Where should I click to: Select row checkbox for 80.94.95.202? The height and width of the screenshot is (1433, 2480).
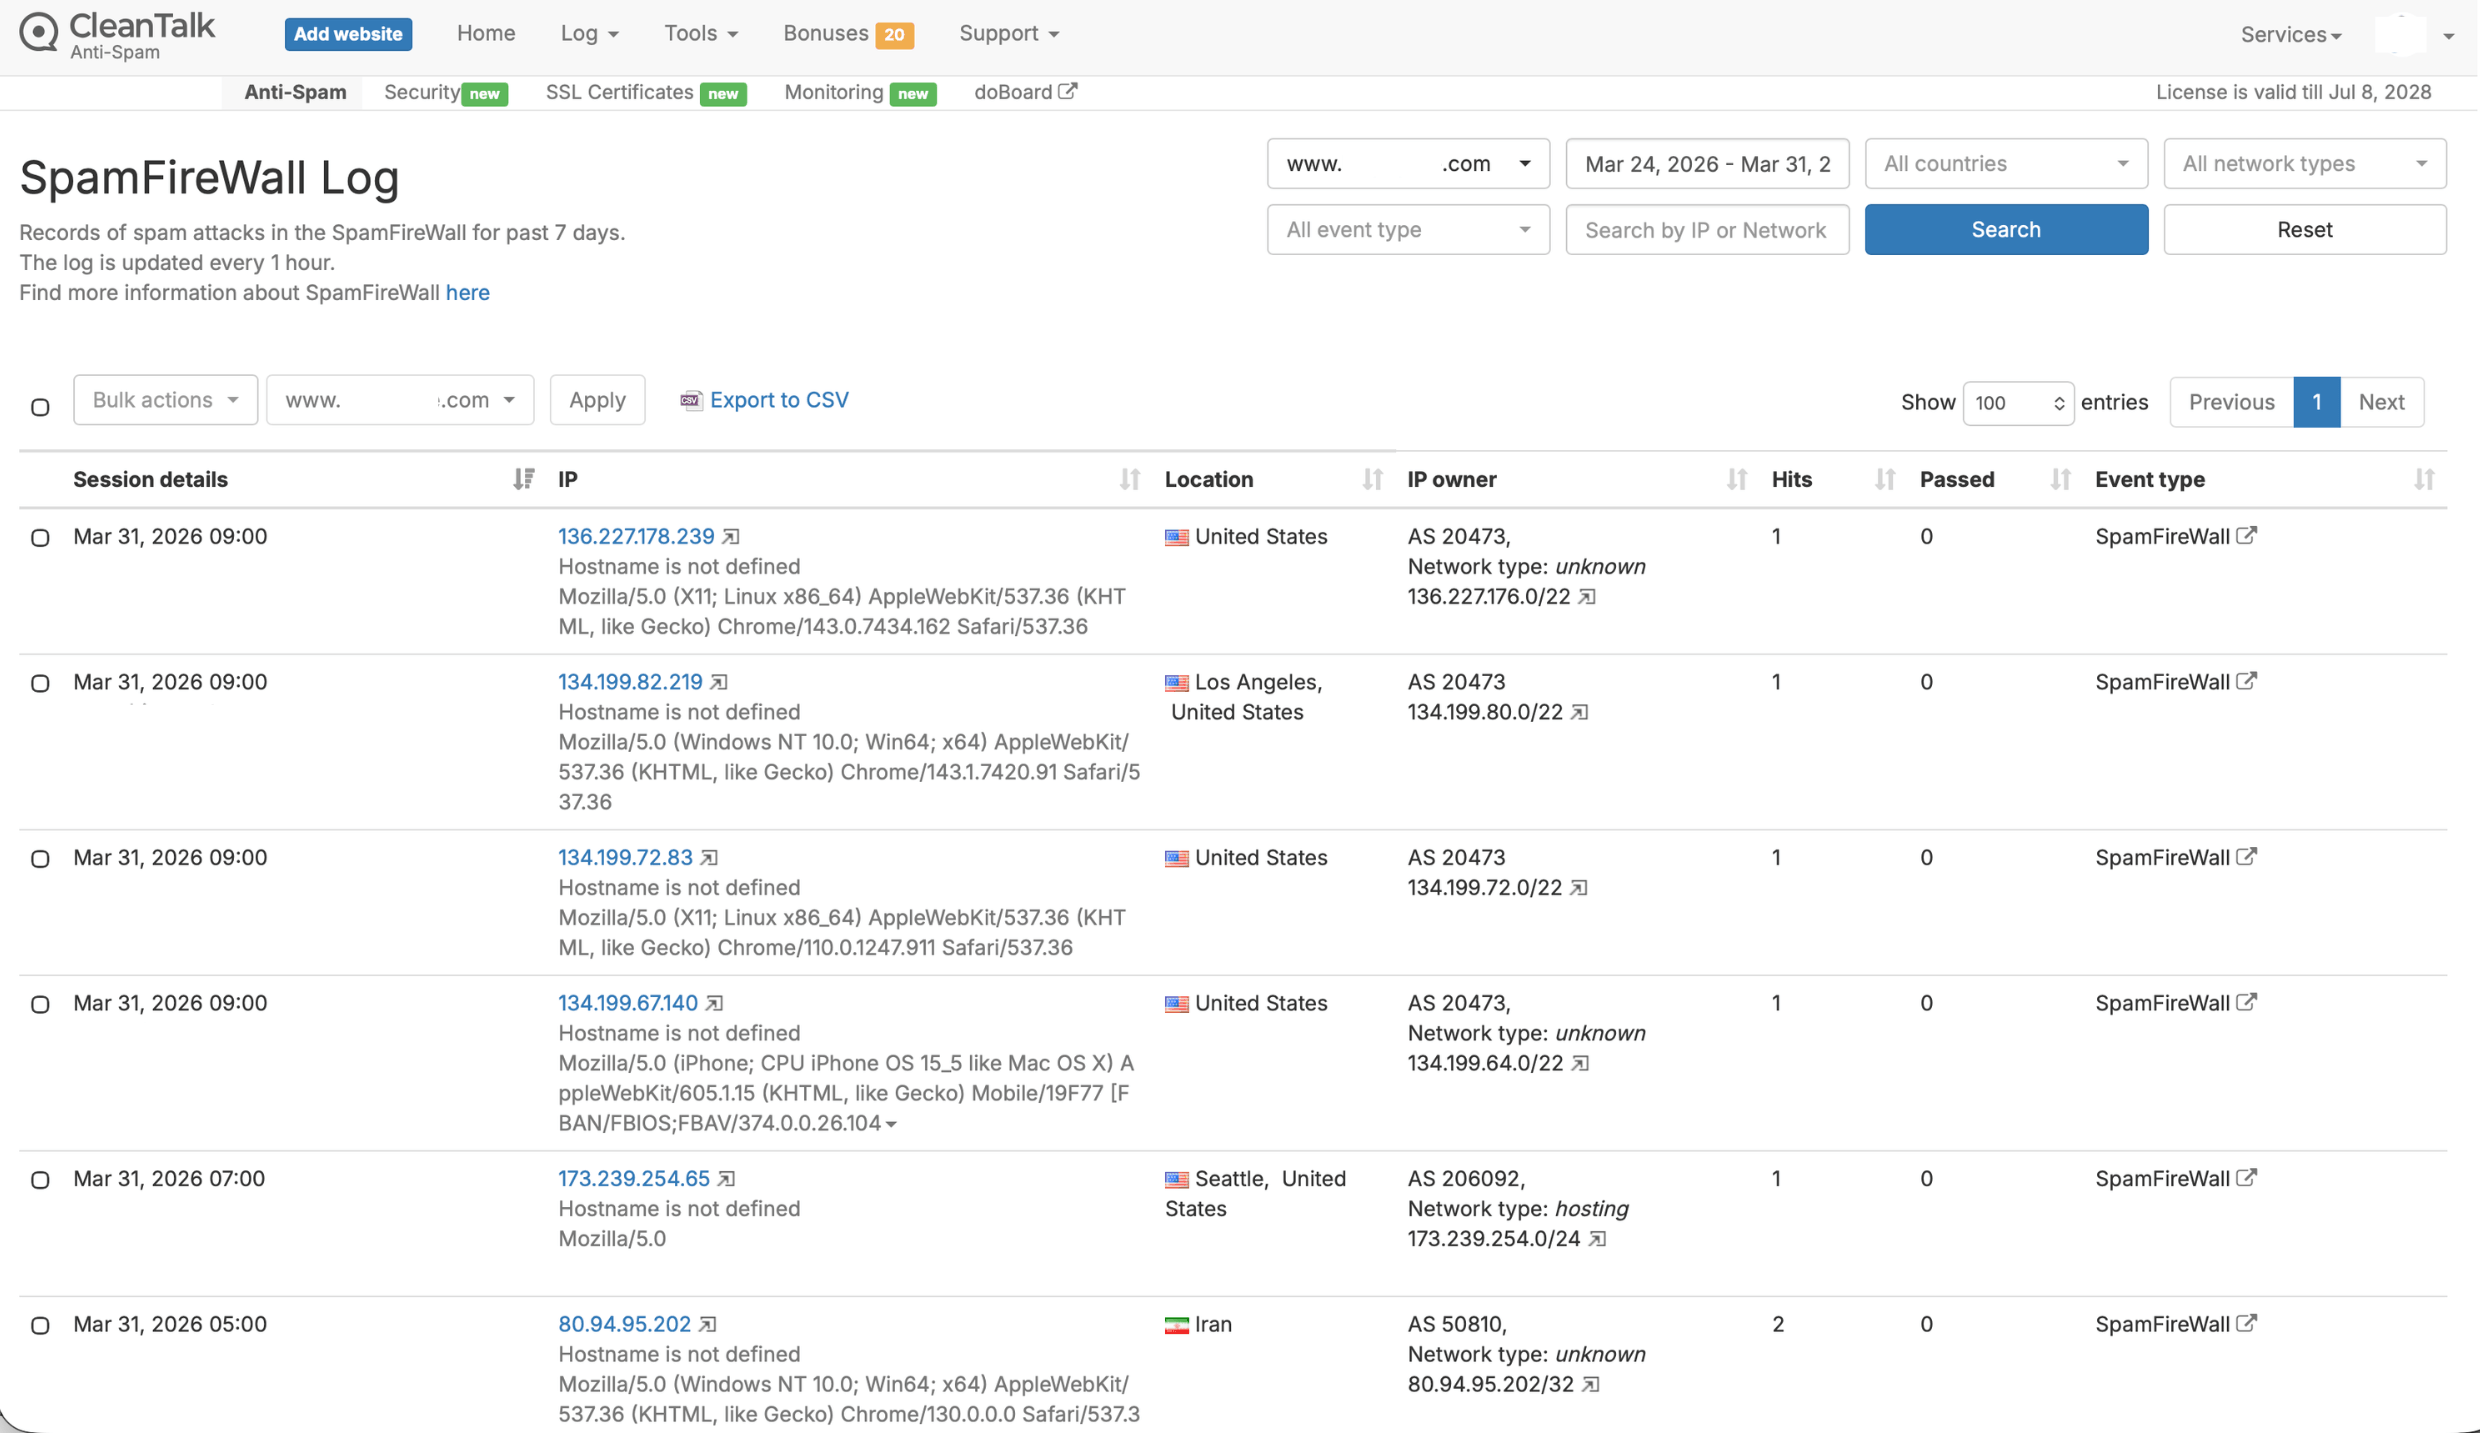[40, 1326]
